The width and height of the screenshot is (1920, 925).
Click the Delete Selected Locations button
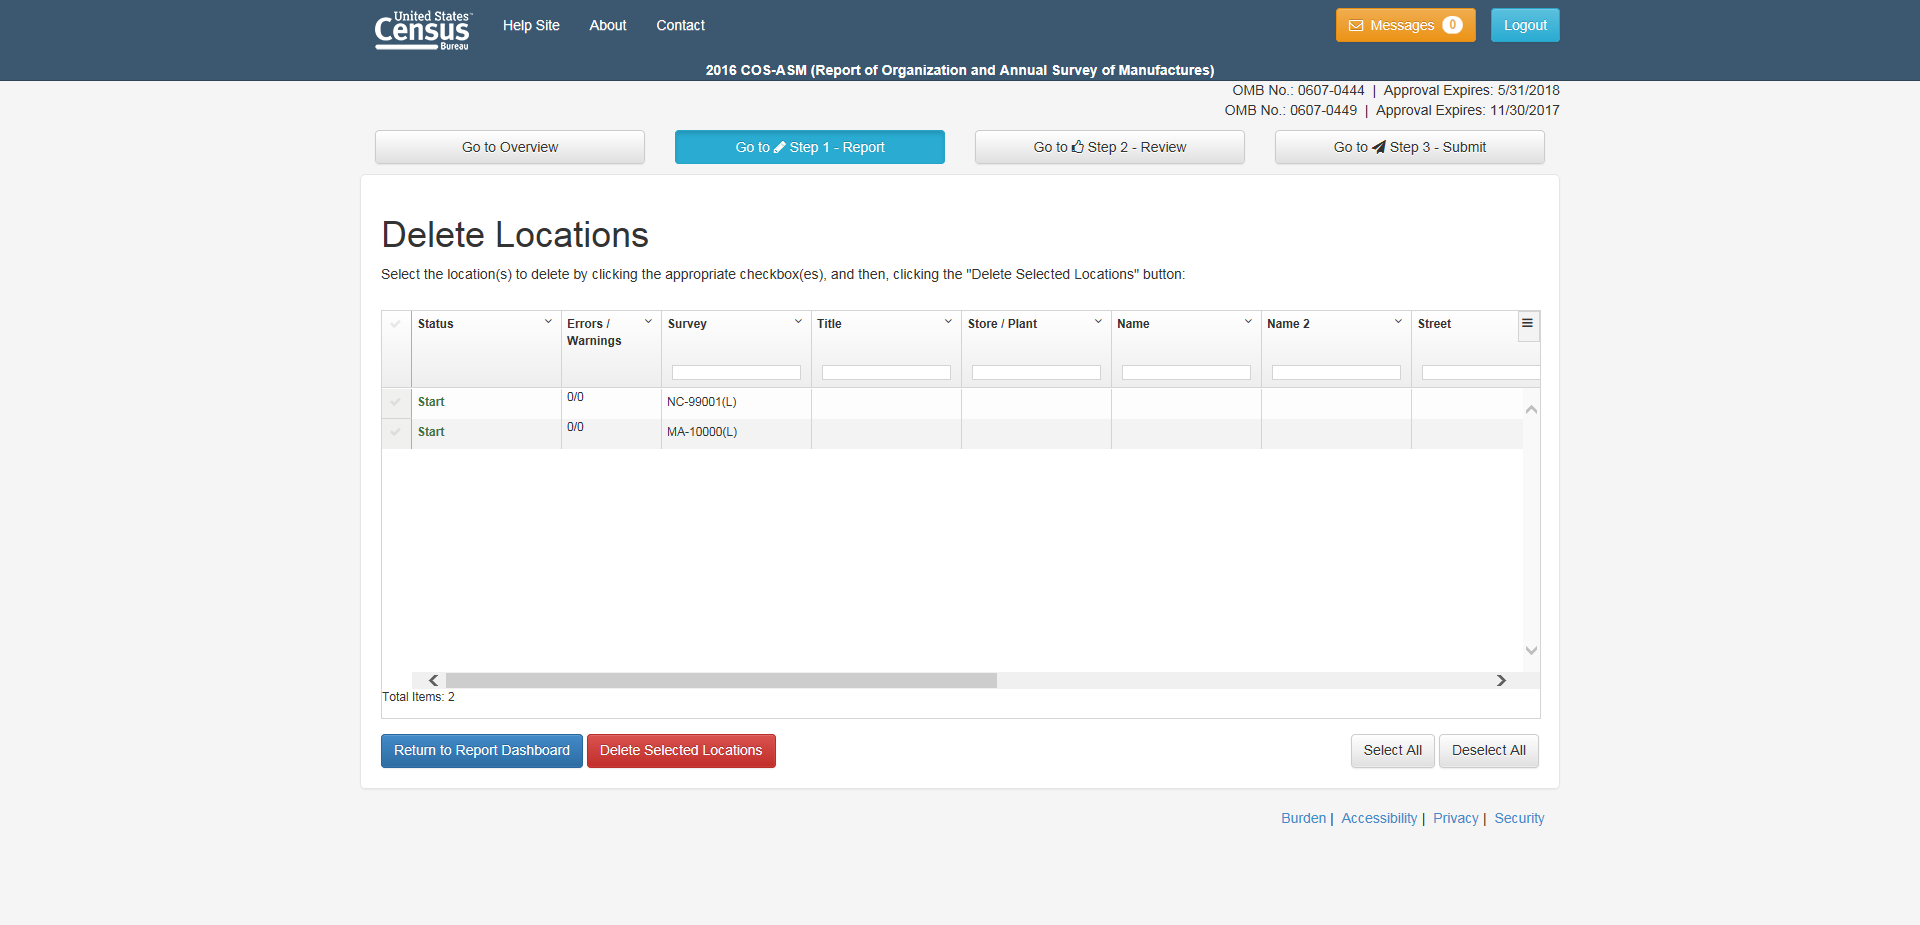click(x=681, y=751)
